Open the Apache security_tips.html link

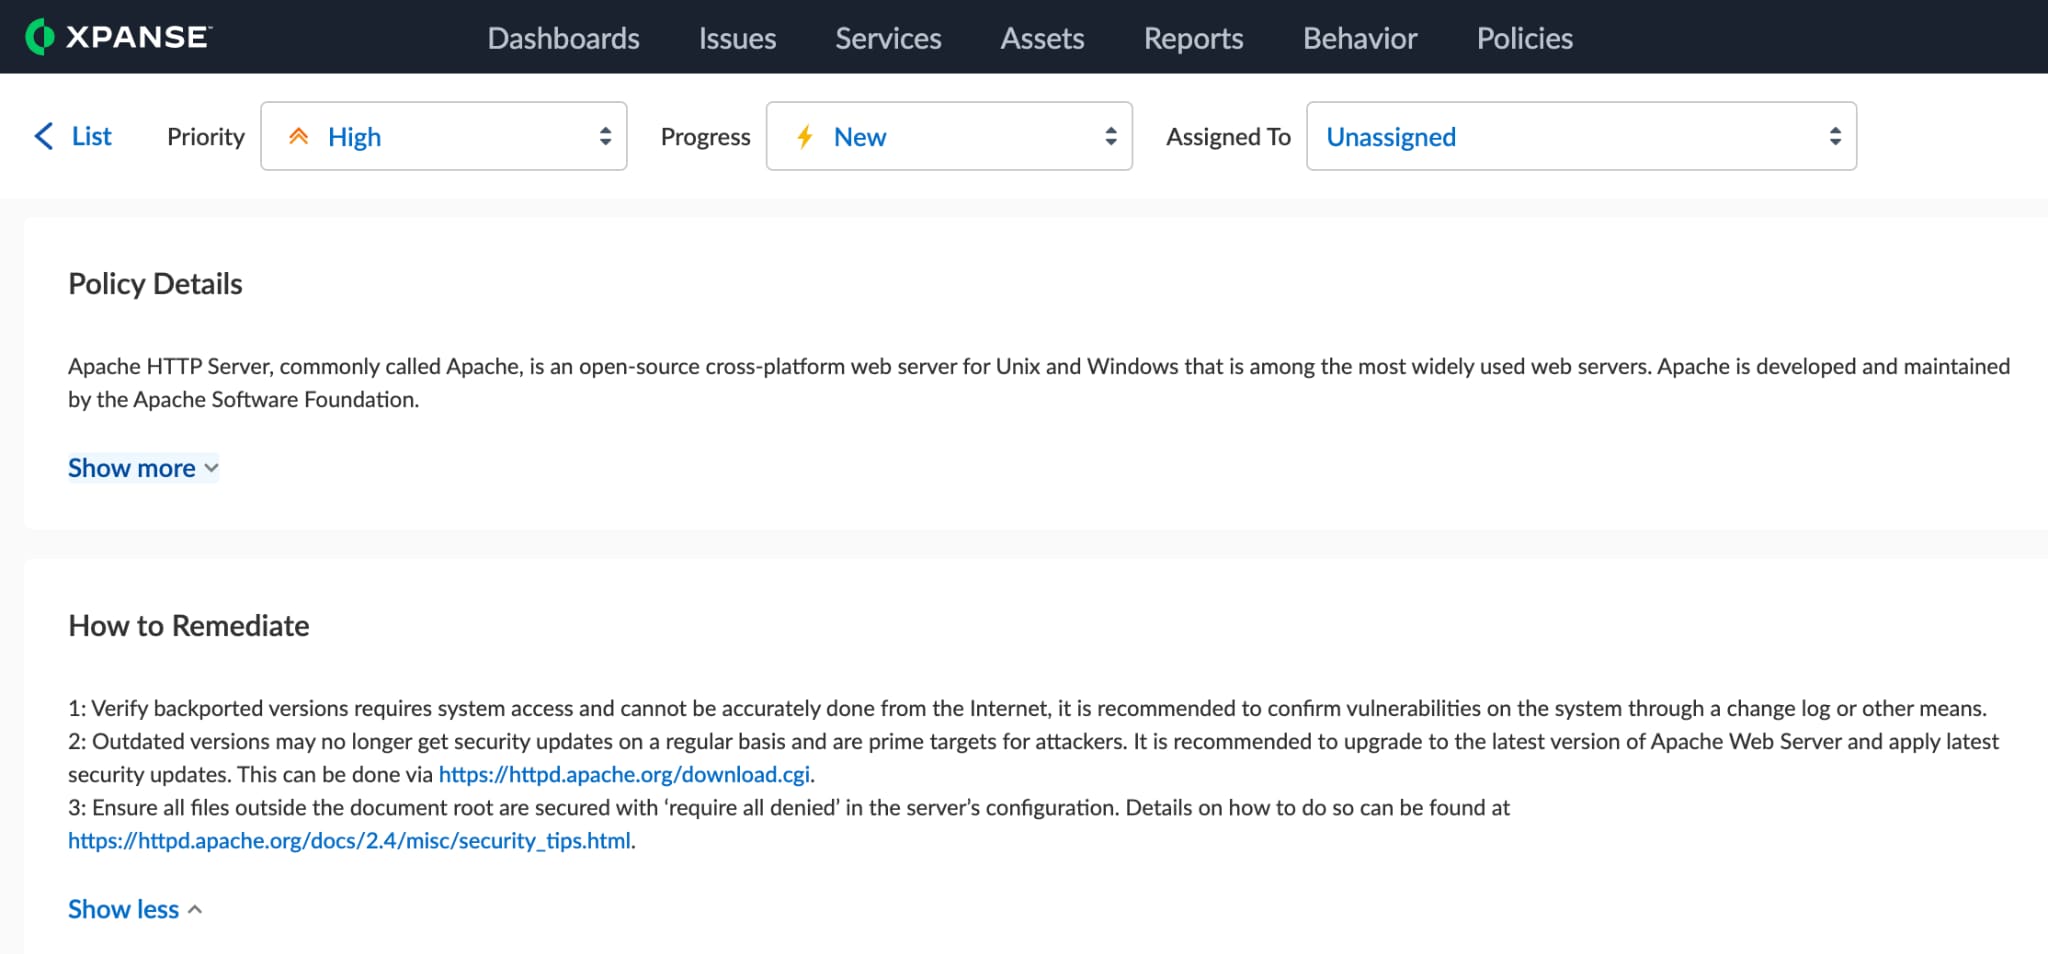349,840
